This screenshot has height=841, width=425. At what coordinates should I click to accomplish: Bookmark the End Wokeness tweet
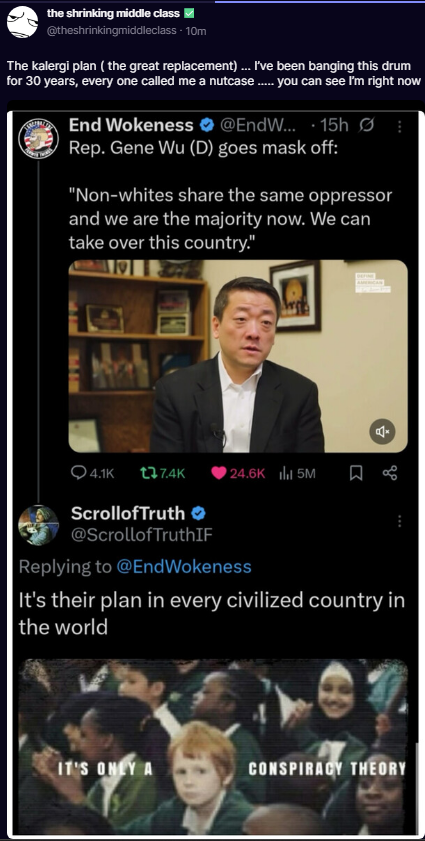click(355, 473)
